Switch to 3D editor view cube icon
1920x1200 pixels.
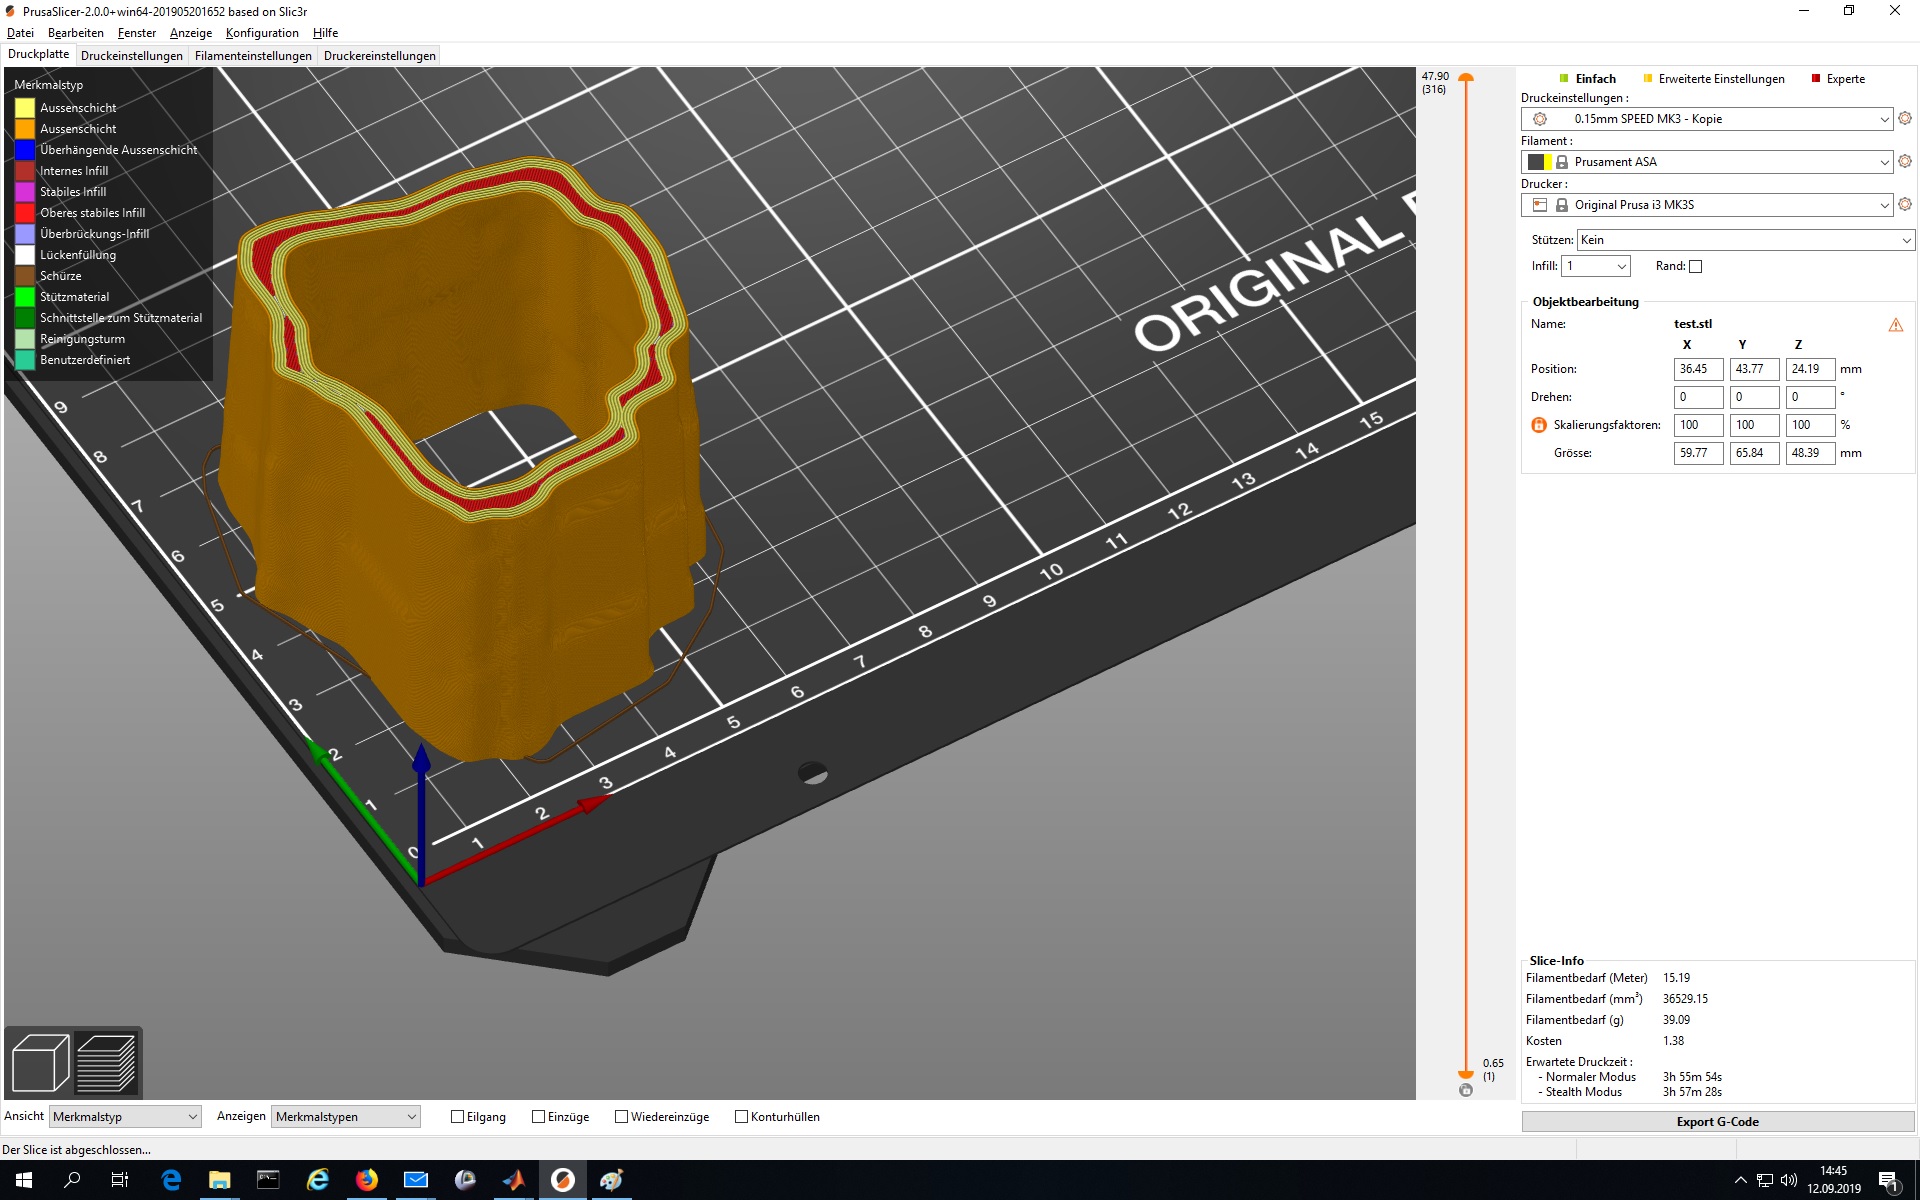40,1063
